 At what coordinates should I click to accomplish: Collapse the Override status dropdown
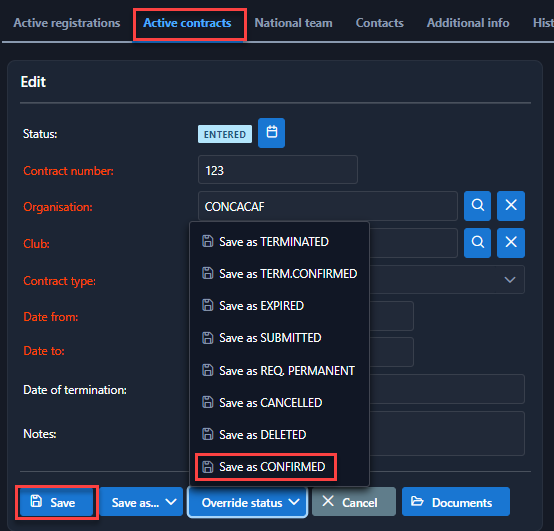click(247, 502)
